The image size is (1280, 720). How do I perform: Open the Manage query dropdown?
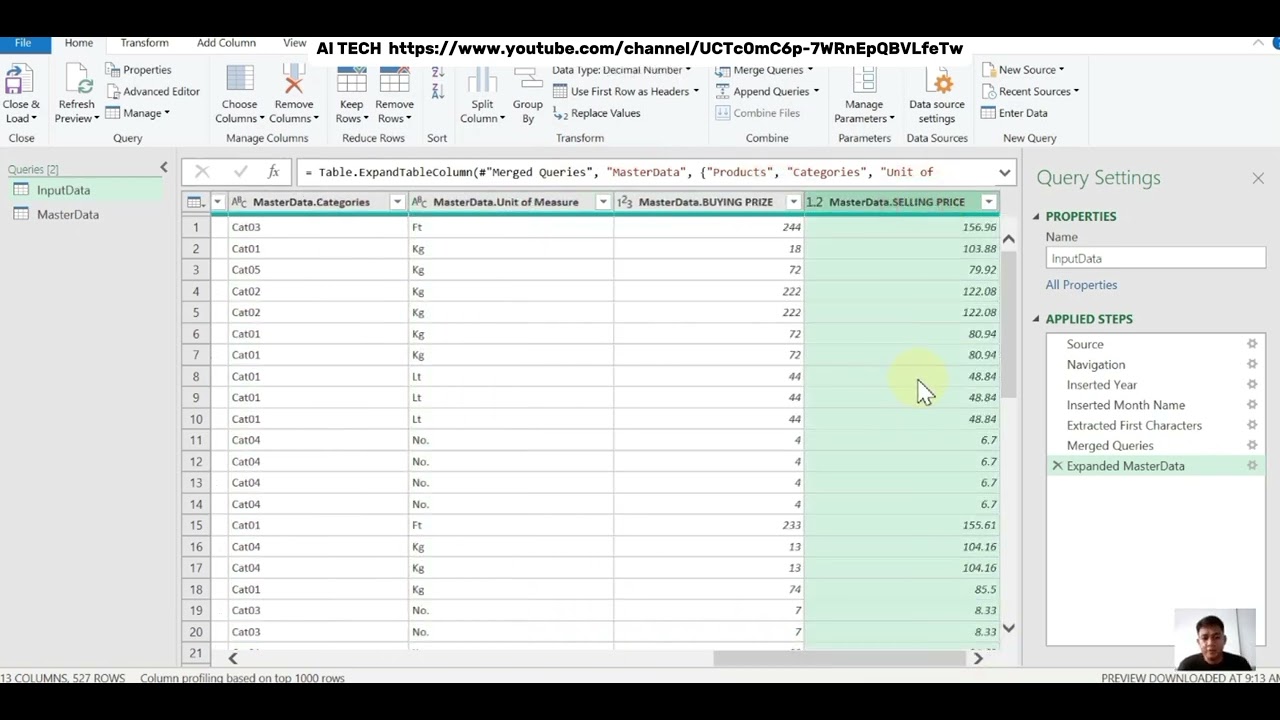[138, 113]
